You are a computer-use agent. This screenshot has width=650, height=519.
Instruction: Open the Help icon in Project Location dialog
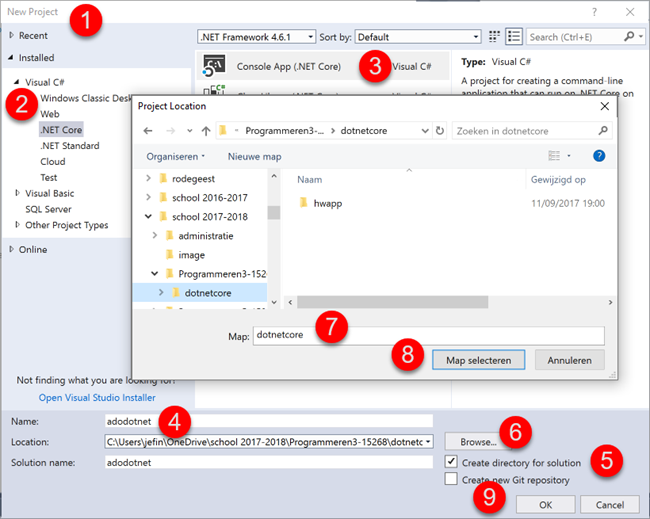coord(599,156)
